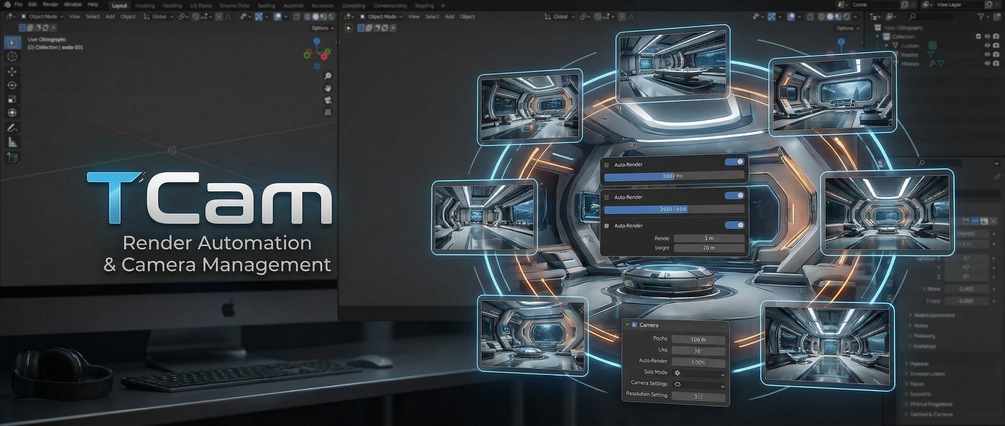
Task: Click the Veight 20 m value field
Action: (709, 248)
